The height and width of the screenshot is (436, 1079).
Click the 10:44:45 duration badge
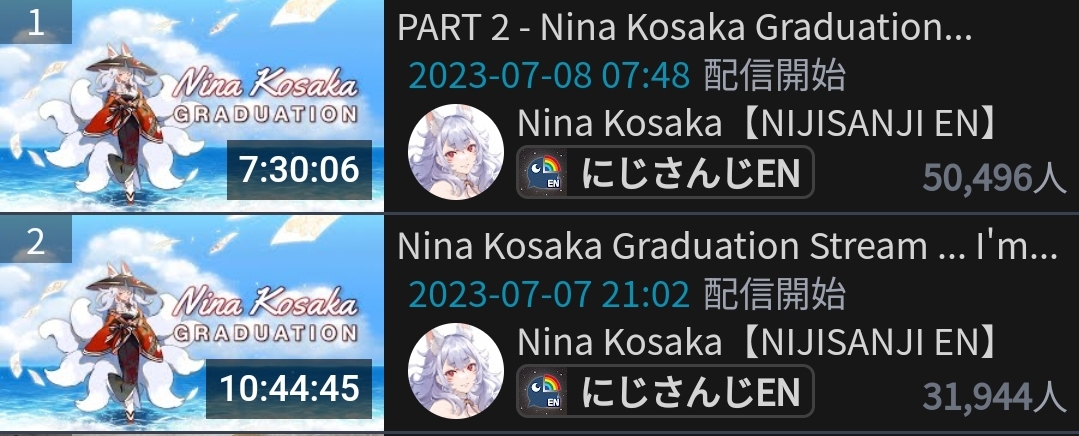(289, 388)
